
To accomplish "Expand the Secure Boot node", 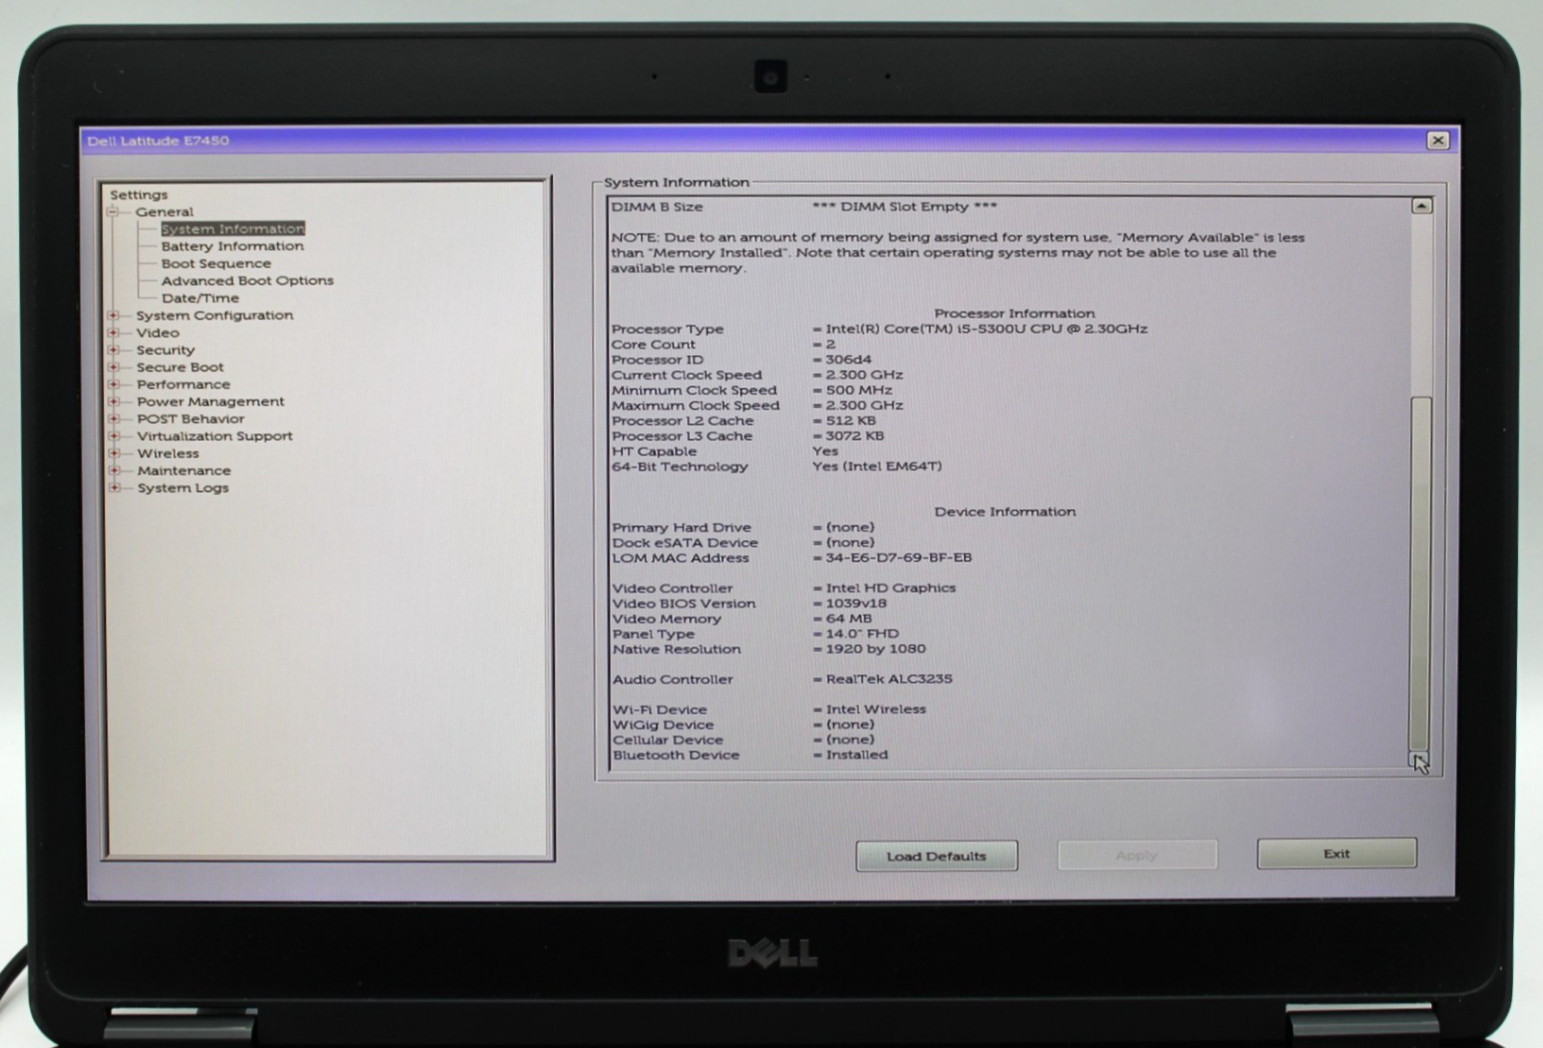I will [113, 367].
